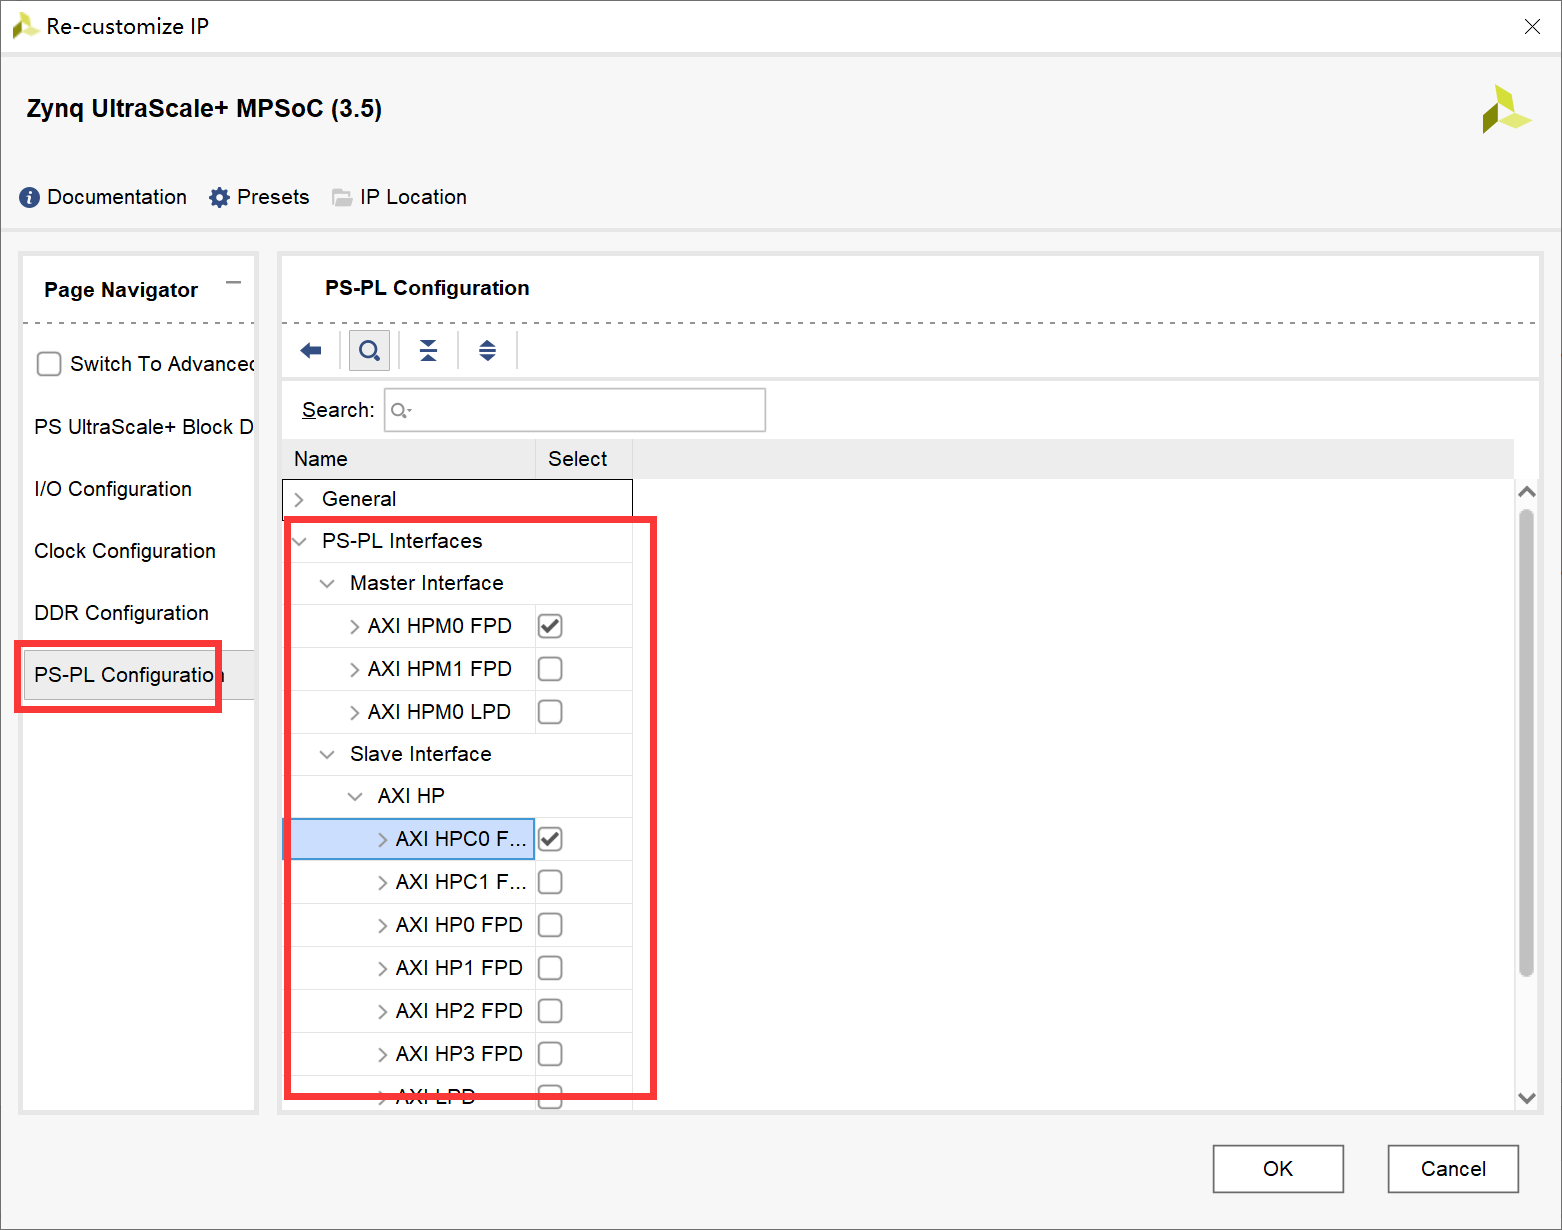1562x1230 pixels.
Task: Collapse the PS-PL Interfaces node
Action: pyautogui.click(x=299, y=541)
